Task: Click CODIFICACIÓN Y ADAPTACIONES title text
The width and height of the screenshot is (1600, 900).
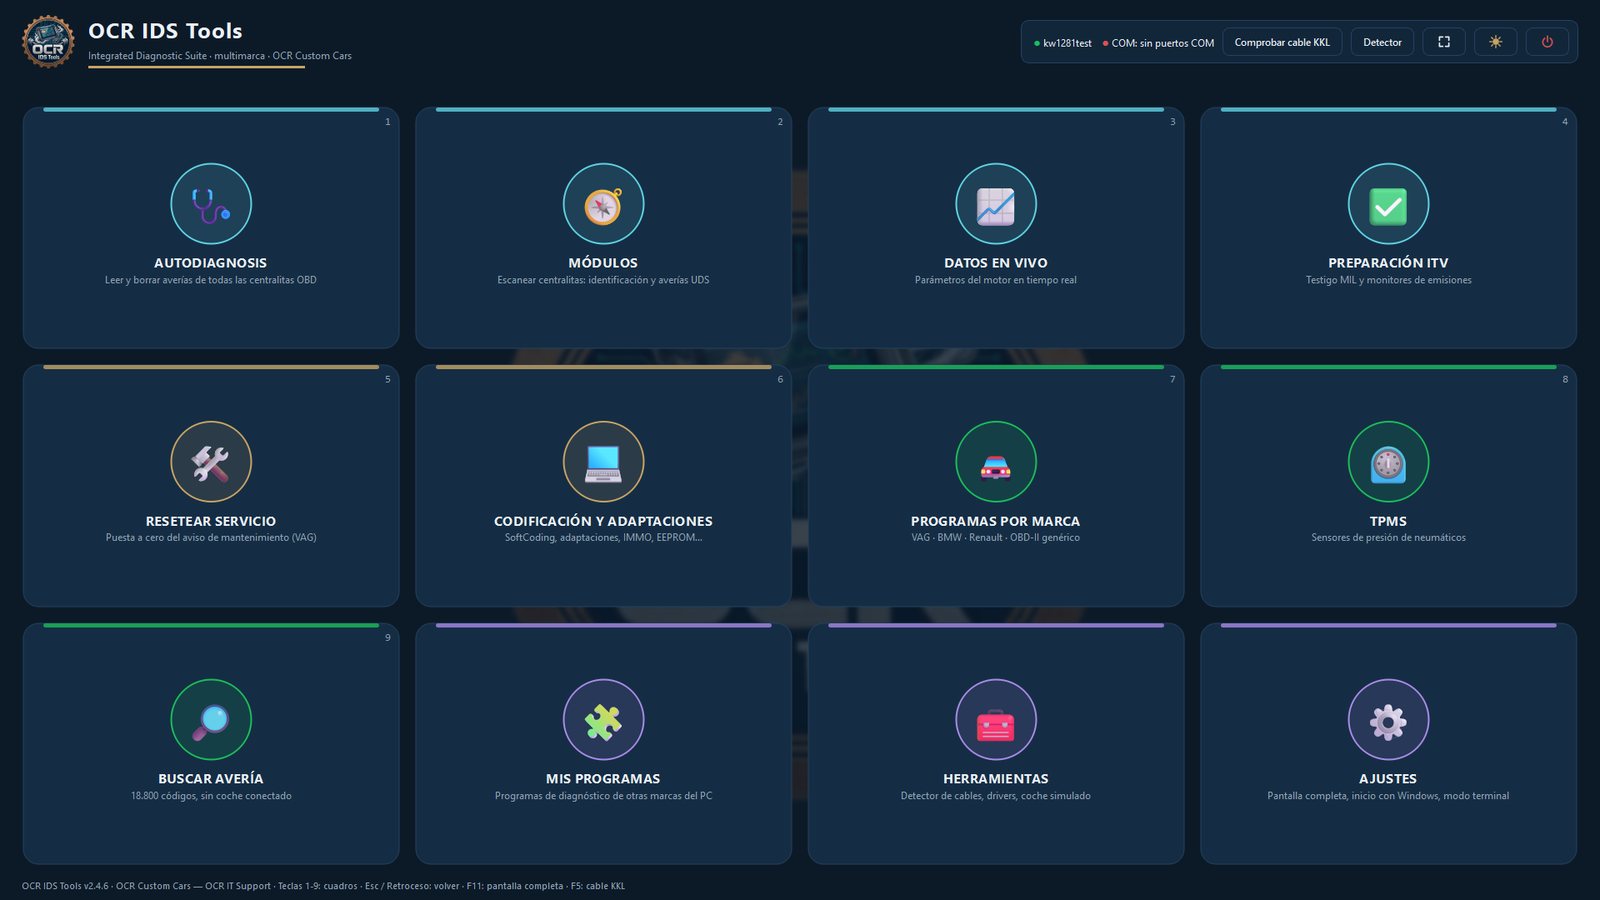Action: coord(603,521)
